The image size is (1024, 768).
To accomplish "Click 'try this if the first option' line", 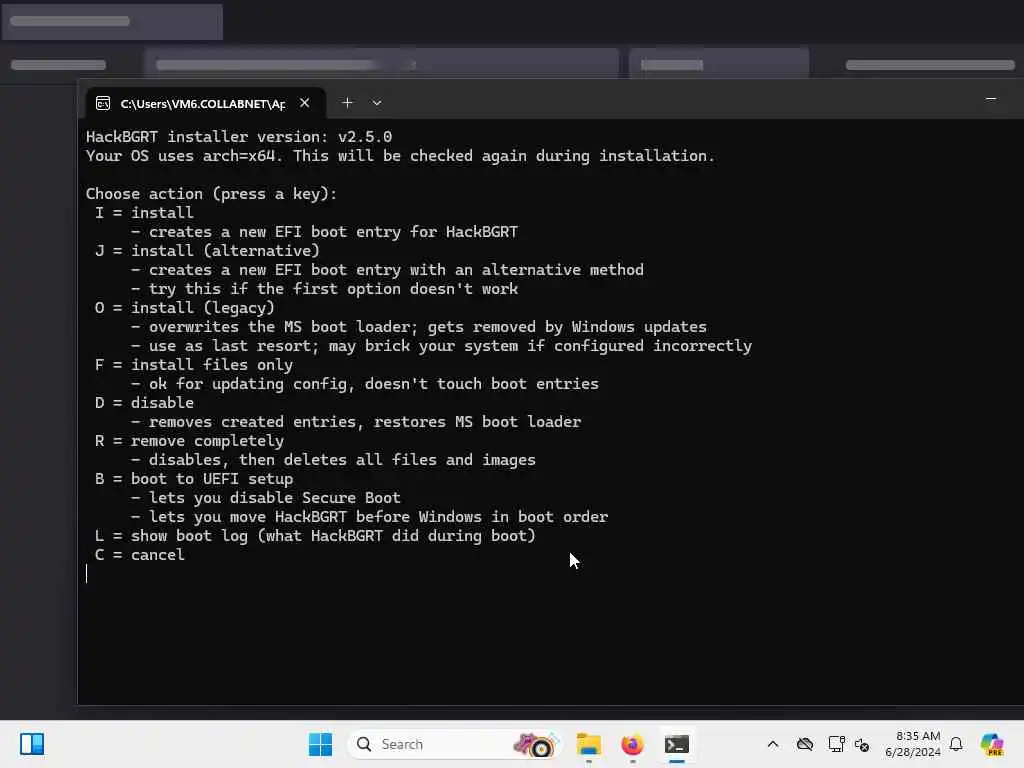I will [324, 289].
